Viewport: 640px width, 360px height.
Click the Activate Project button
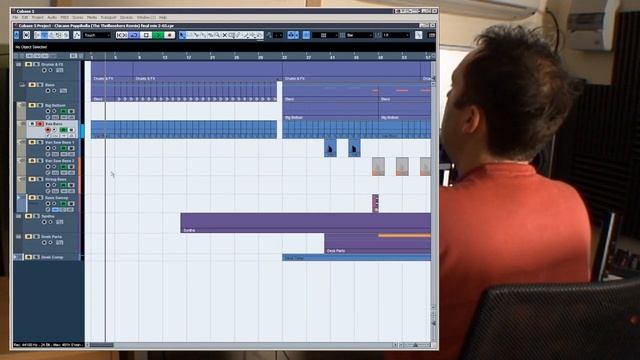16,35
